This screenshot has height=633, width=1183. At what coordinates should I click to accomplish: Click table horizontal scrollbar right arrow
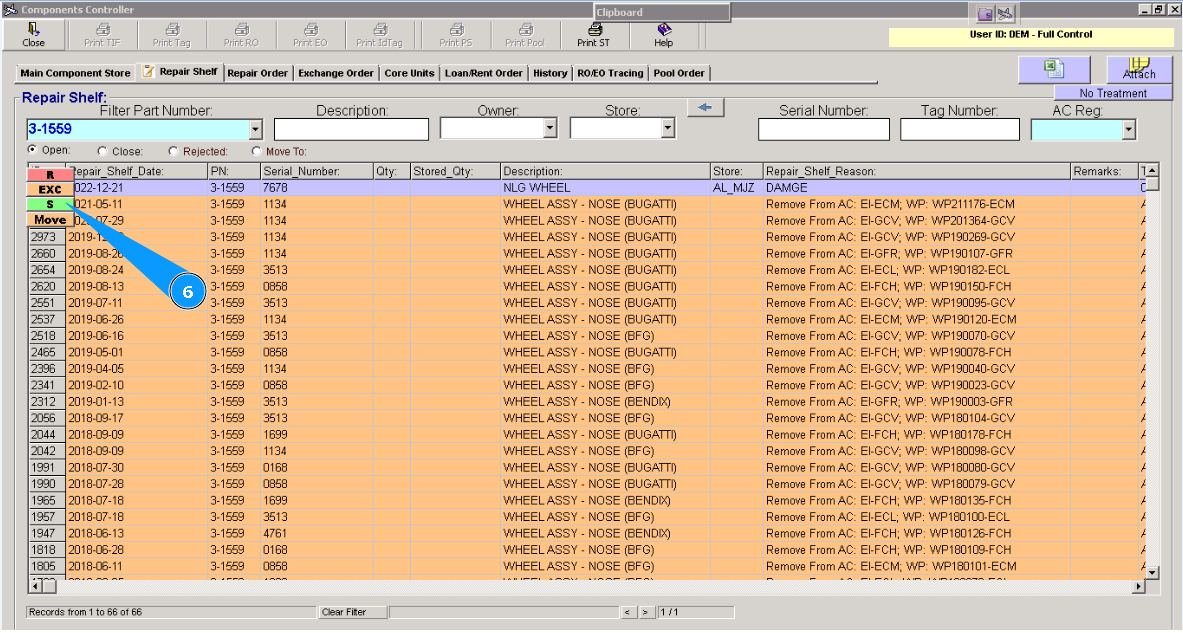(x=1139, y=586)
